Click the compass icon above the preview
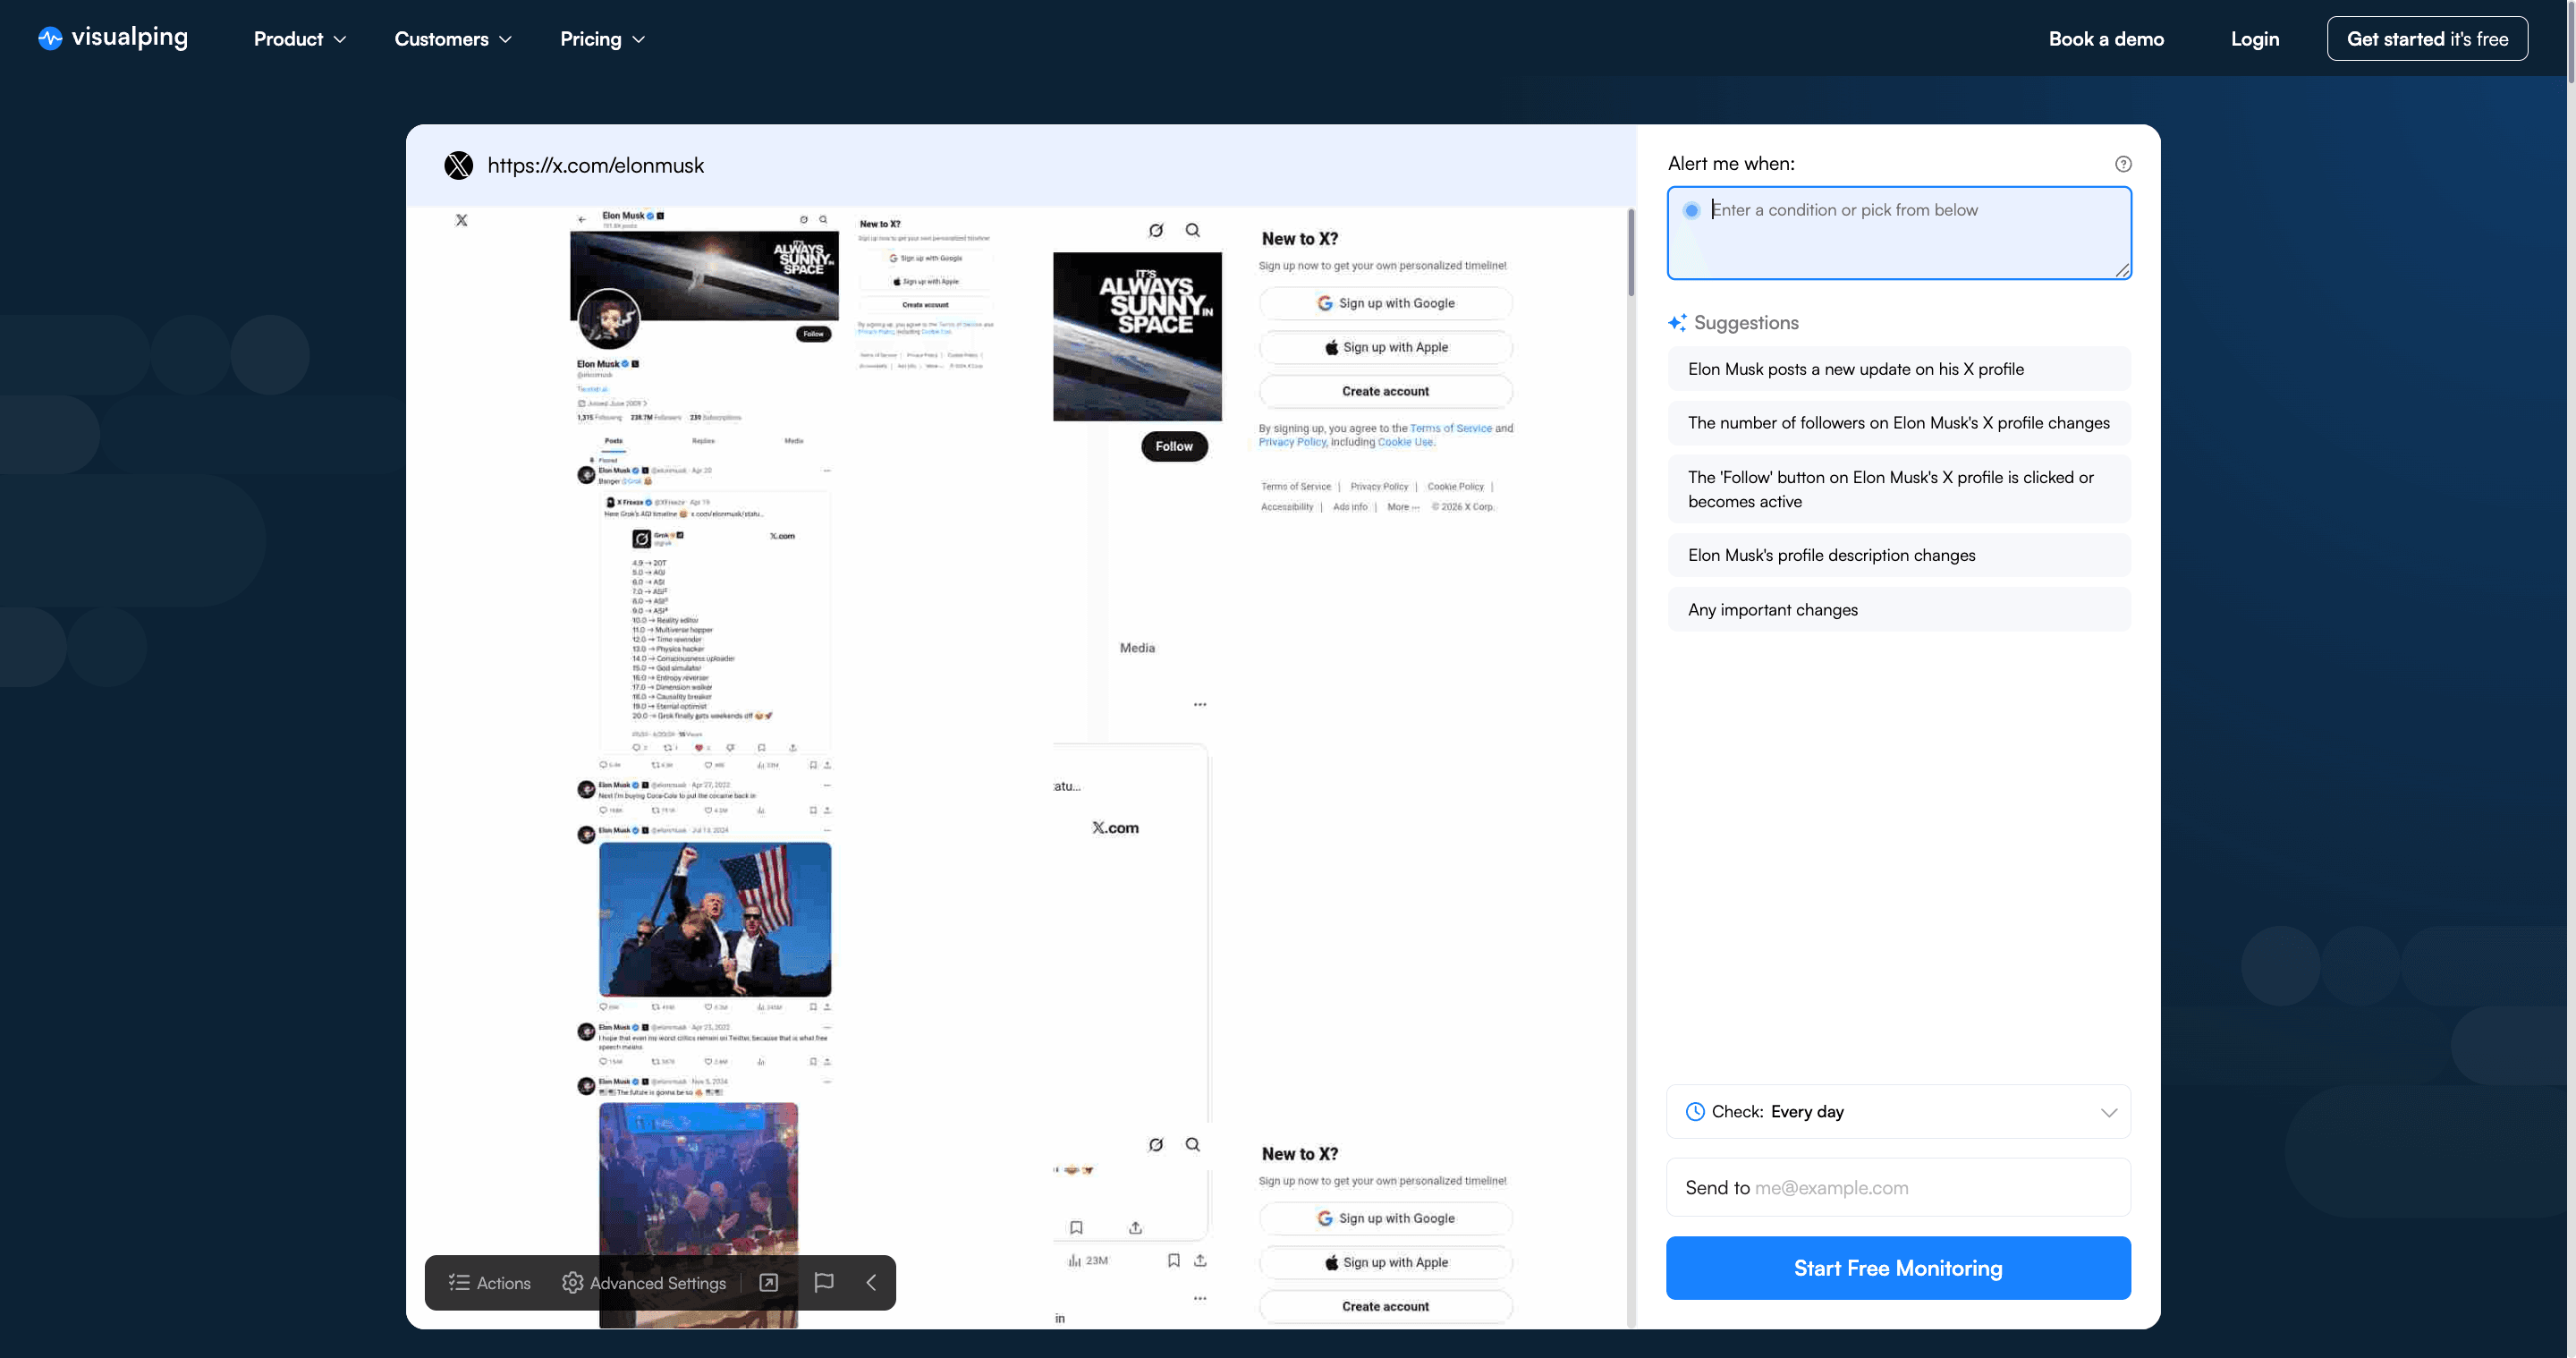This screenshot has height=1358, width=2576. point(1156,230)
